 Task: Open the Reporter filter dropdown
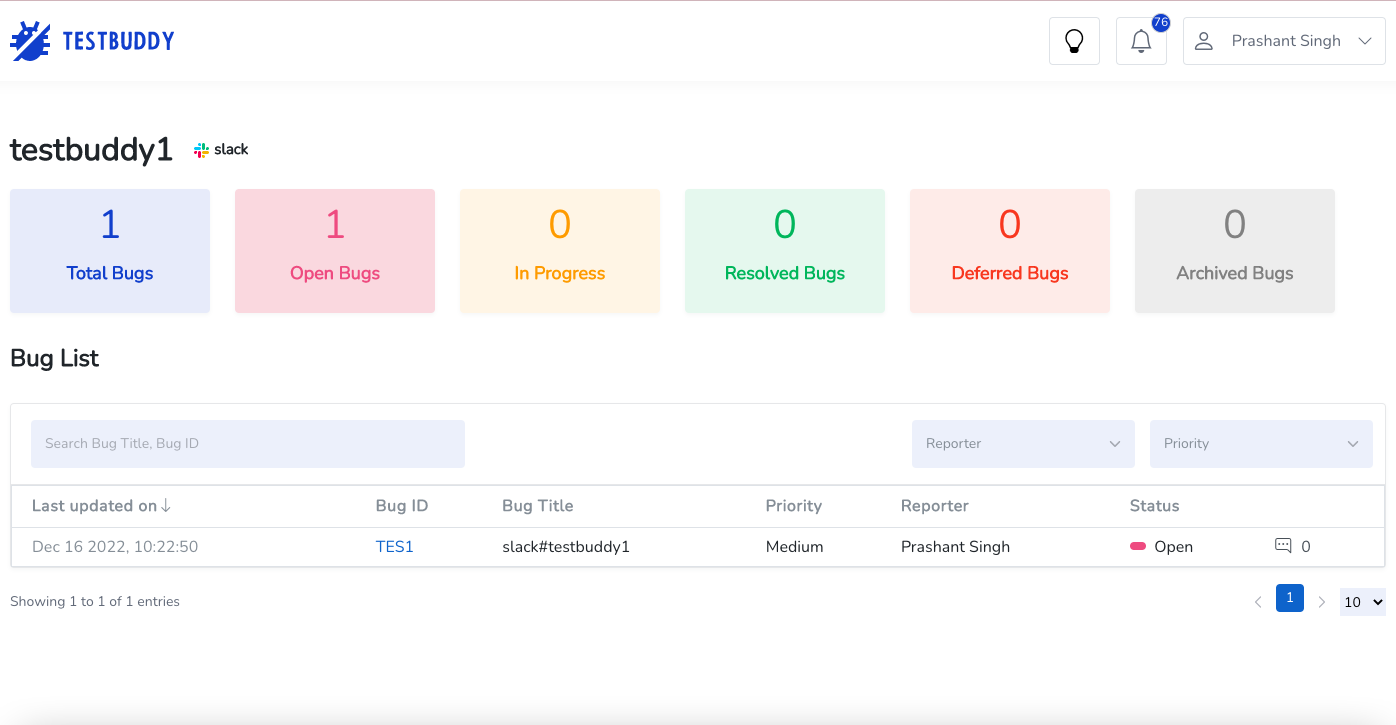(x=1022, y=443)
